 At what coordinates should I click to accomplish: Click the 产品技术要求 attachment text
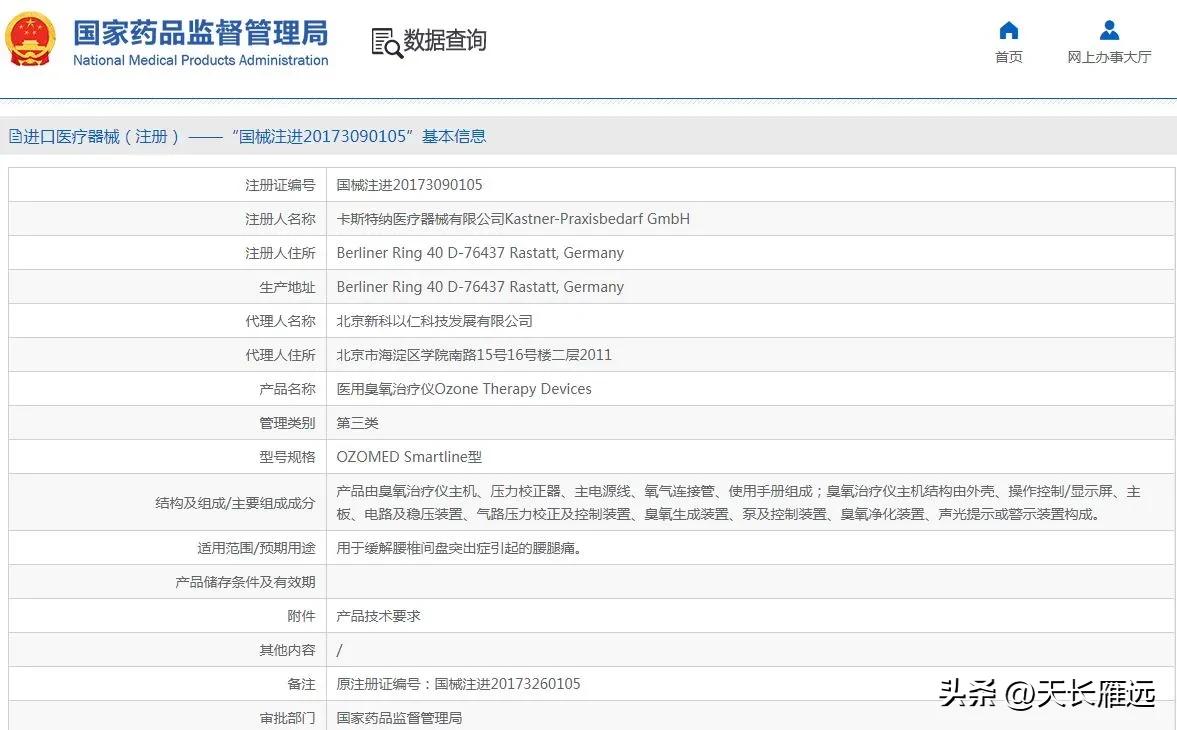pos(379,615)
